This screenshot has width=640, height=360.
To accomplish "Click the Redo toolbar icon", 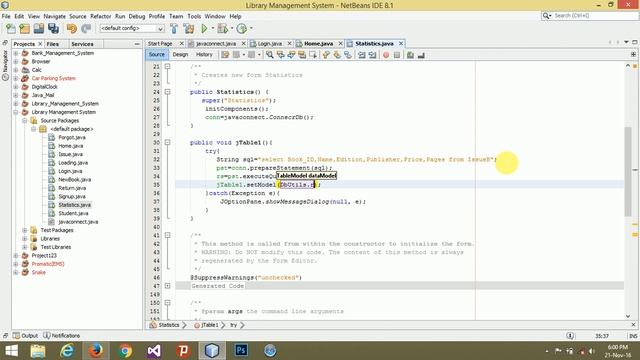I will click(x=86, y=29).
